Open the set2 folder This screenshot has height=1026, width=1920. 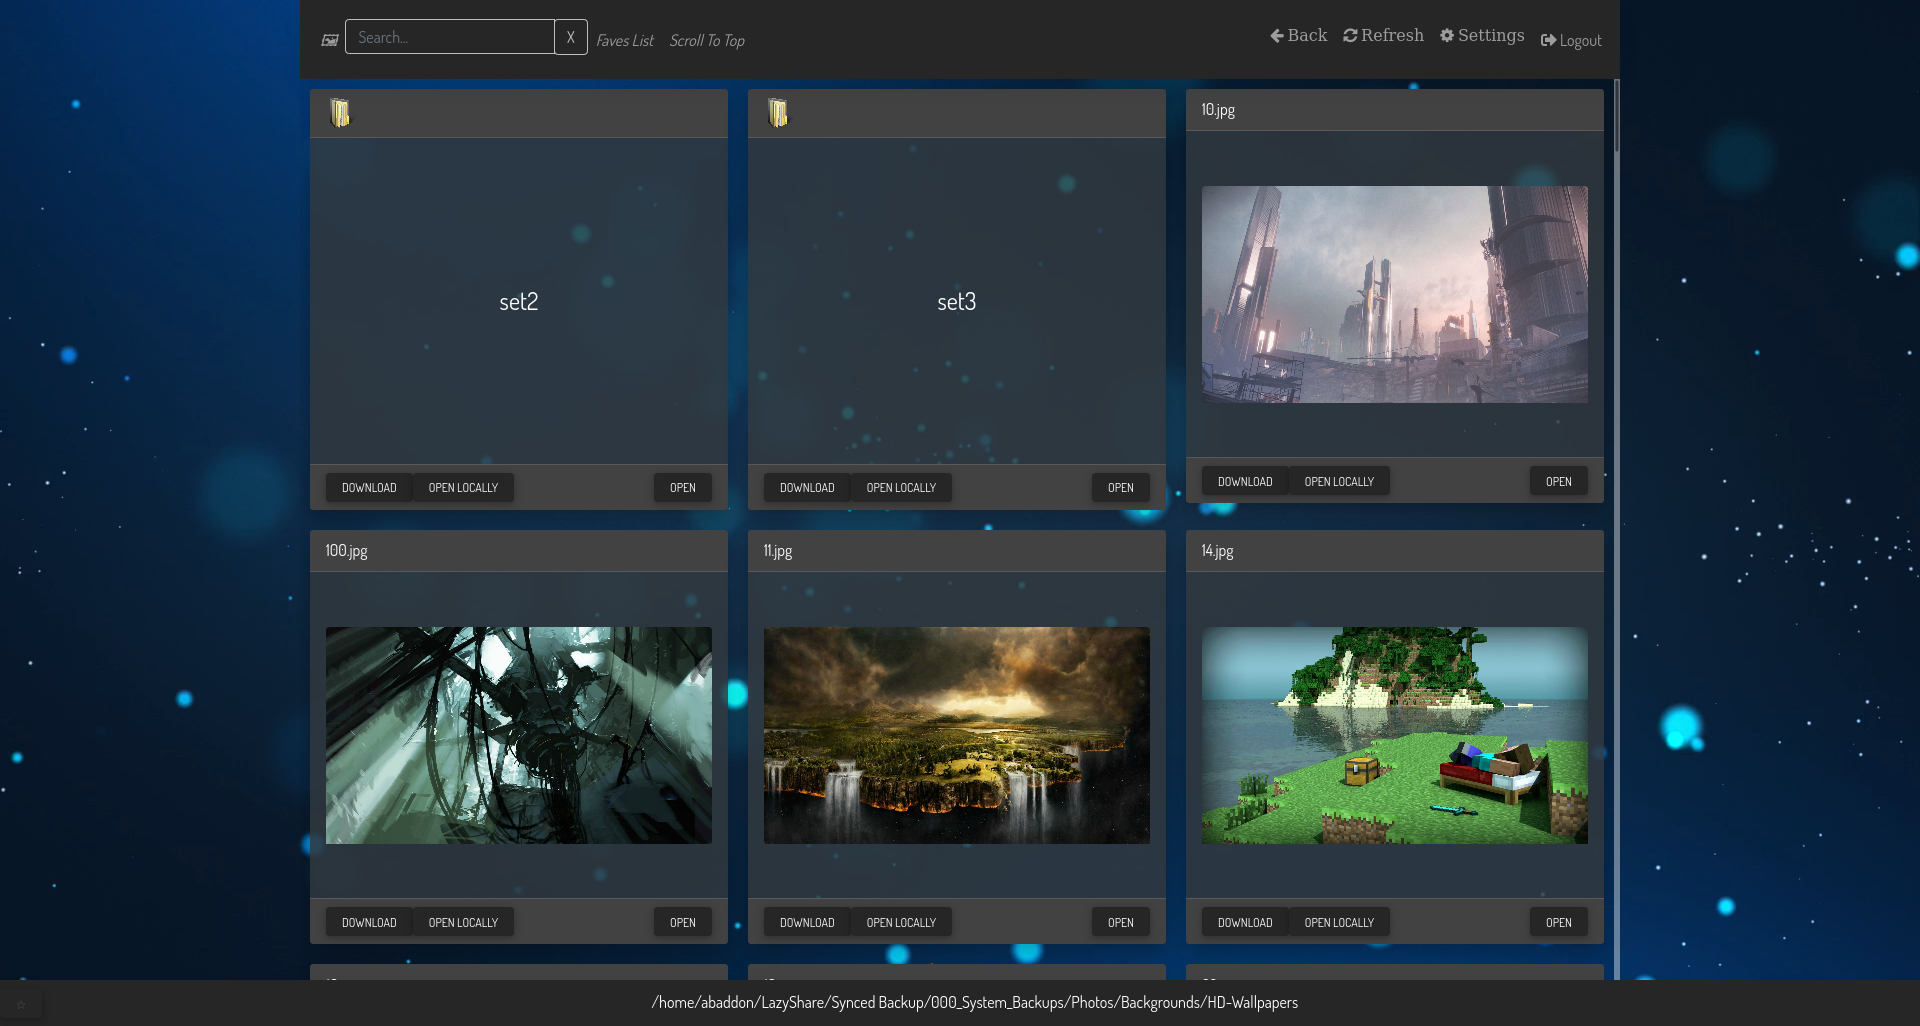pyautogui.click(x=683, y=488)
